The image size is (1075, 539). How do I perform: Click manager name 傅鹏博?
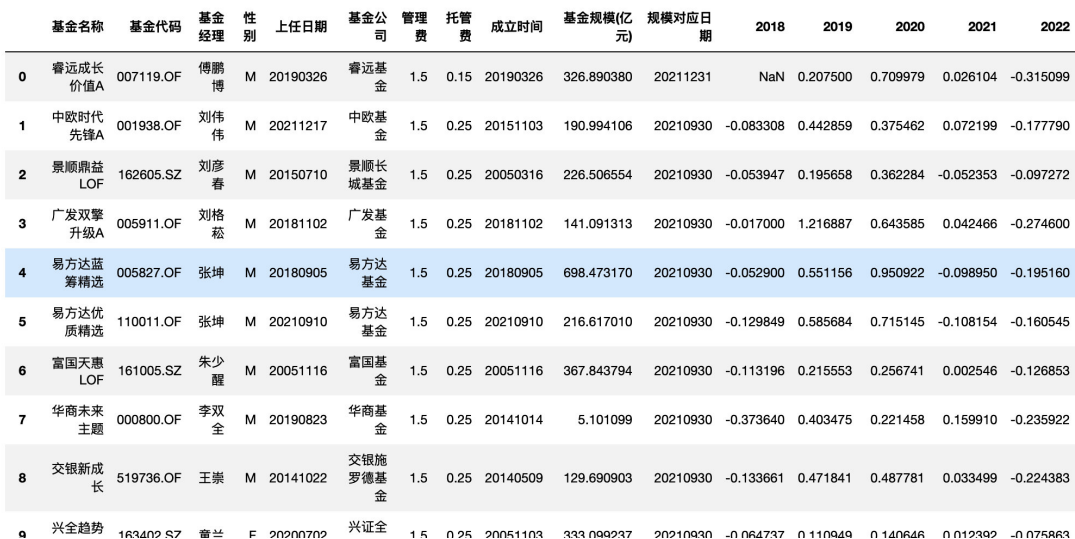click(x=211, y=77)
